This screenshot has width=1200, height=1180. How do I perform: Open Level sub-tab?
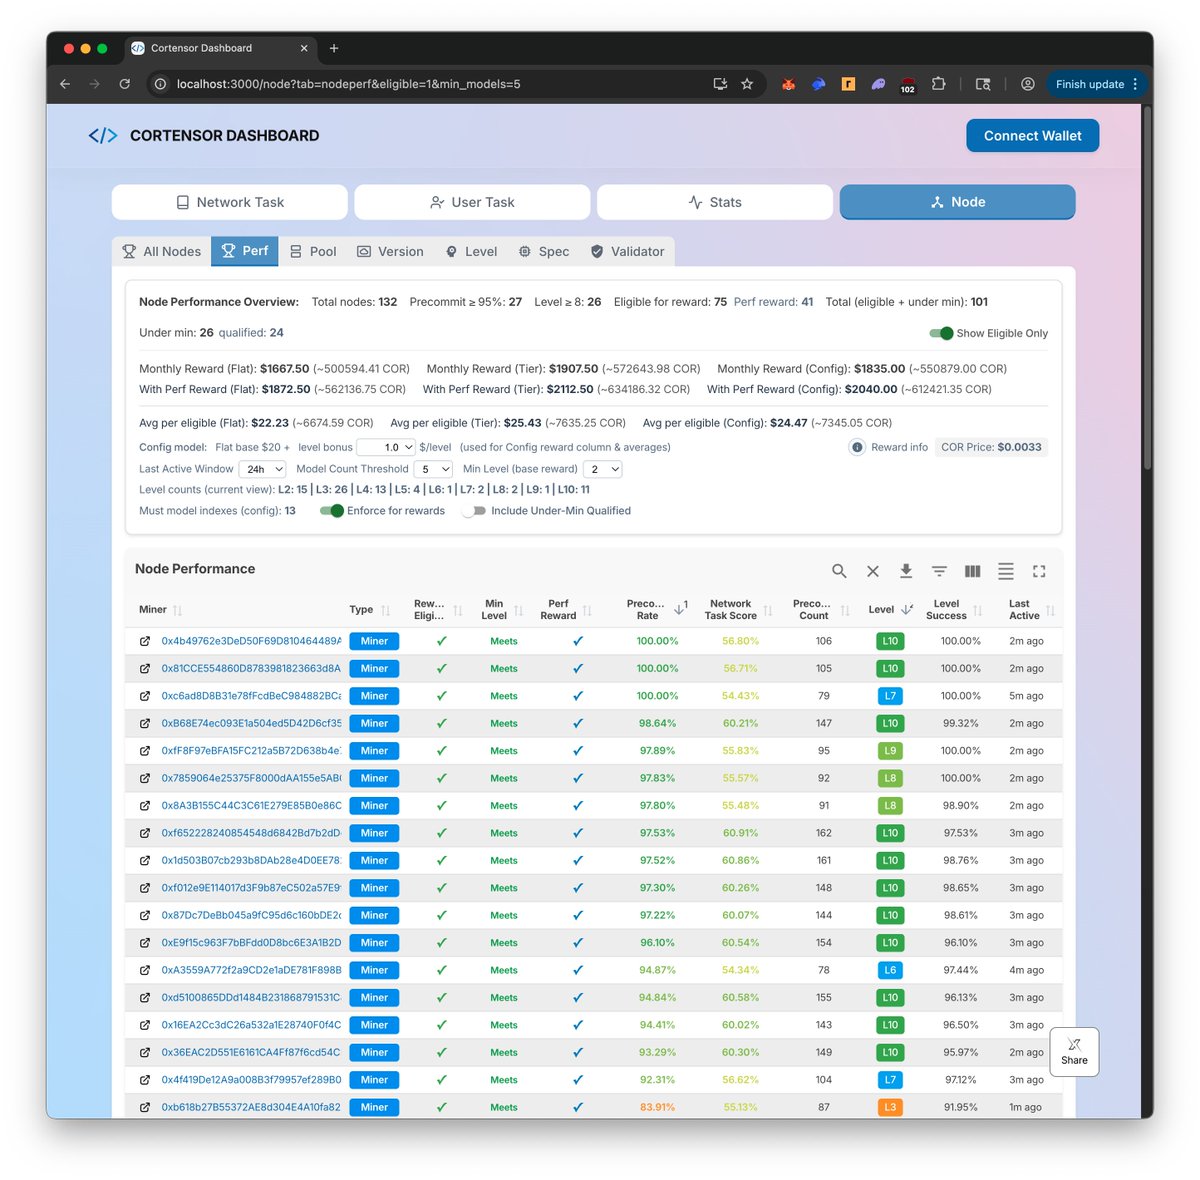tap(471, 251)
